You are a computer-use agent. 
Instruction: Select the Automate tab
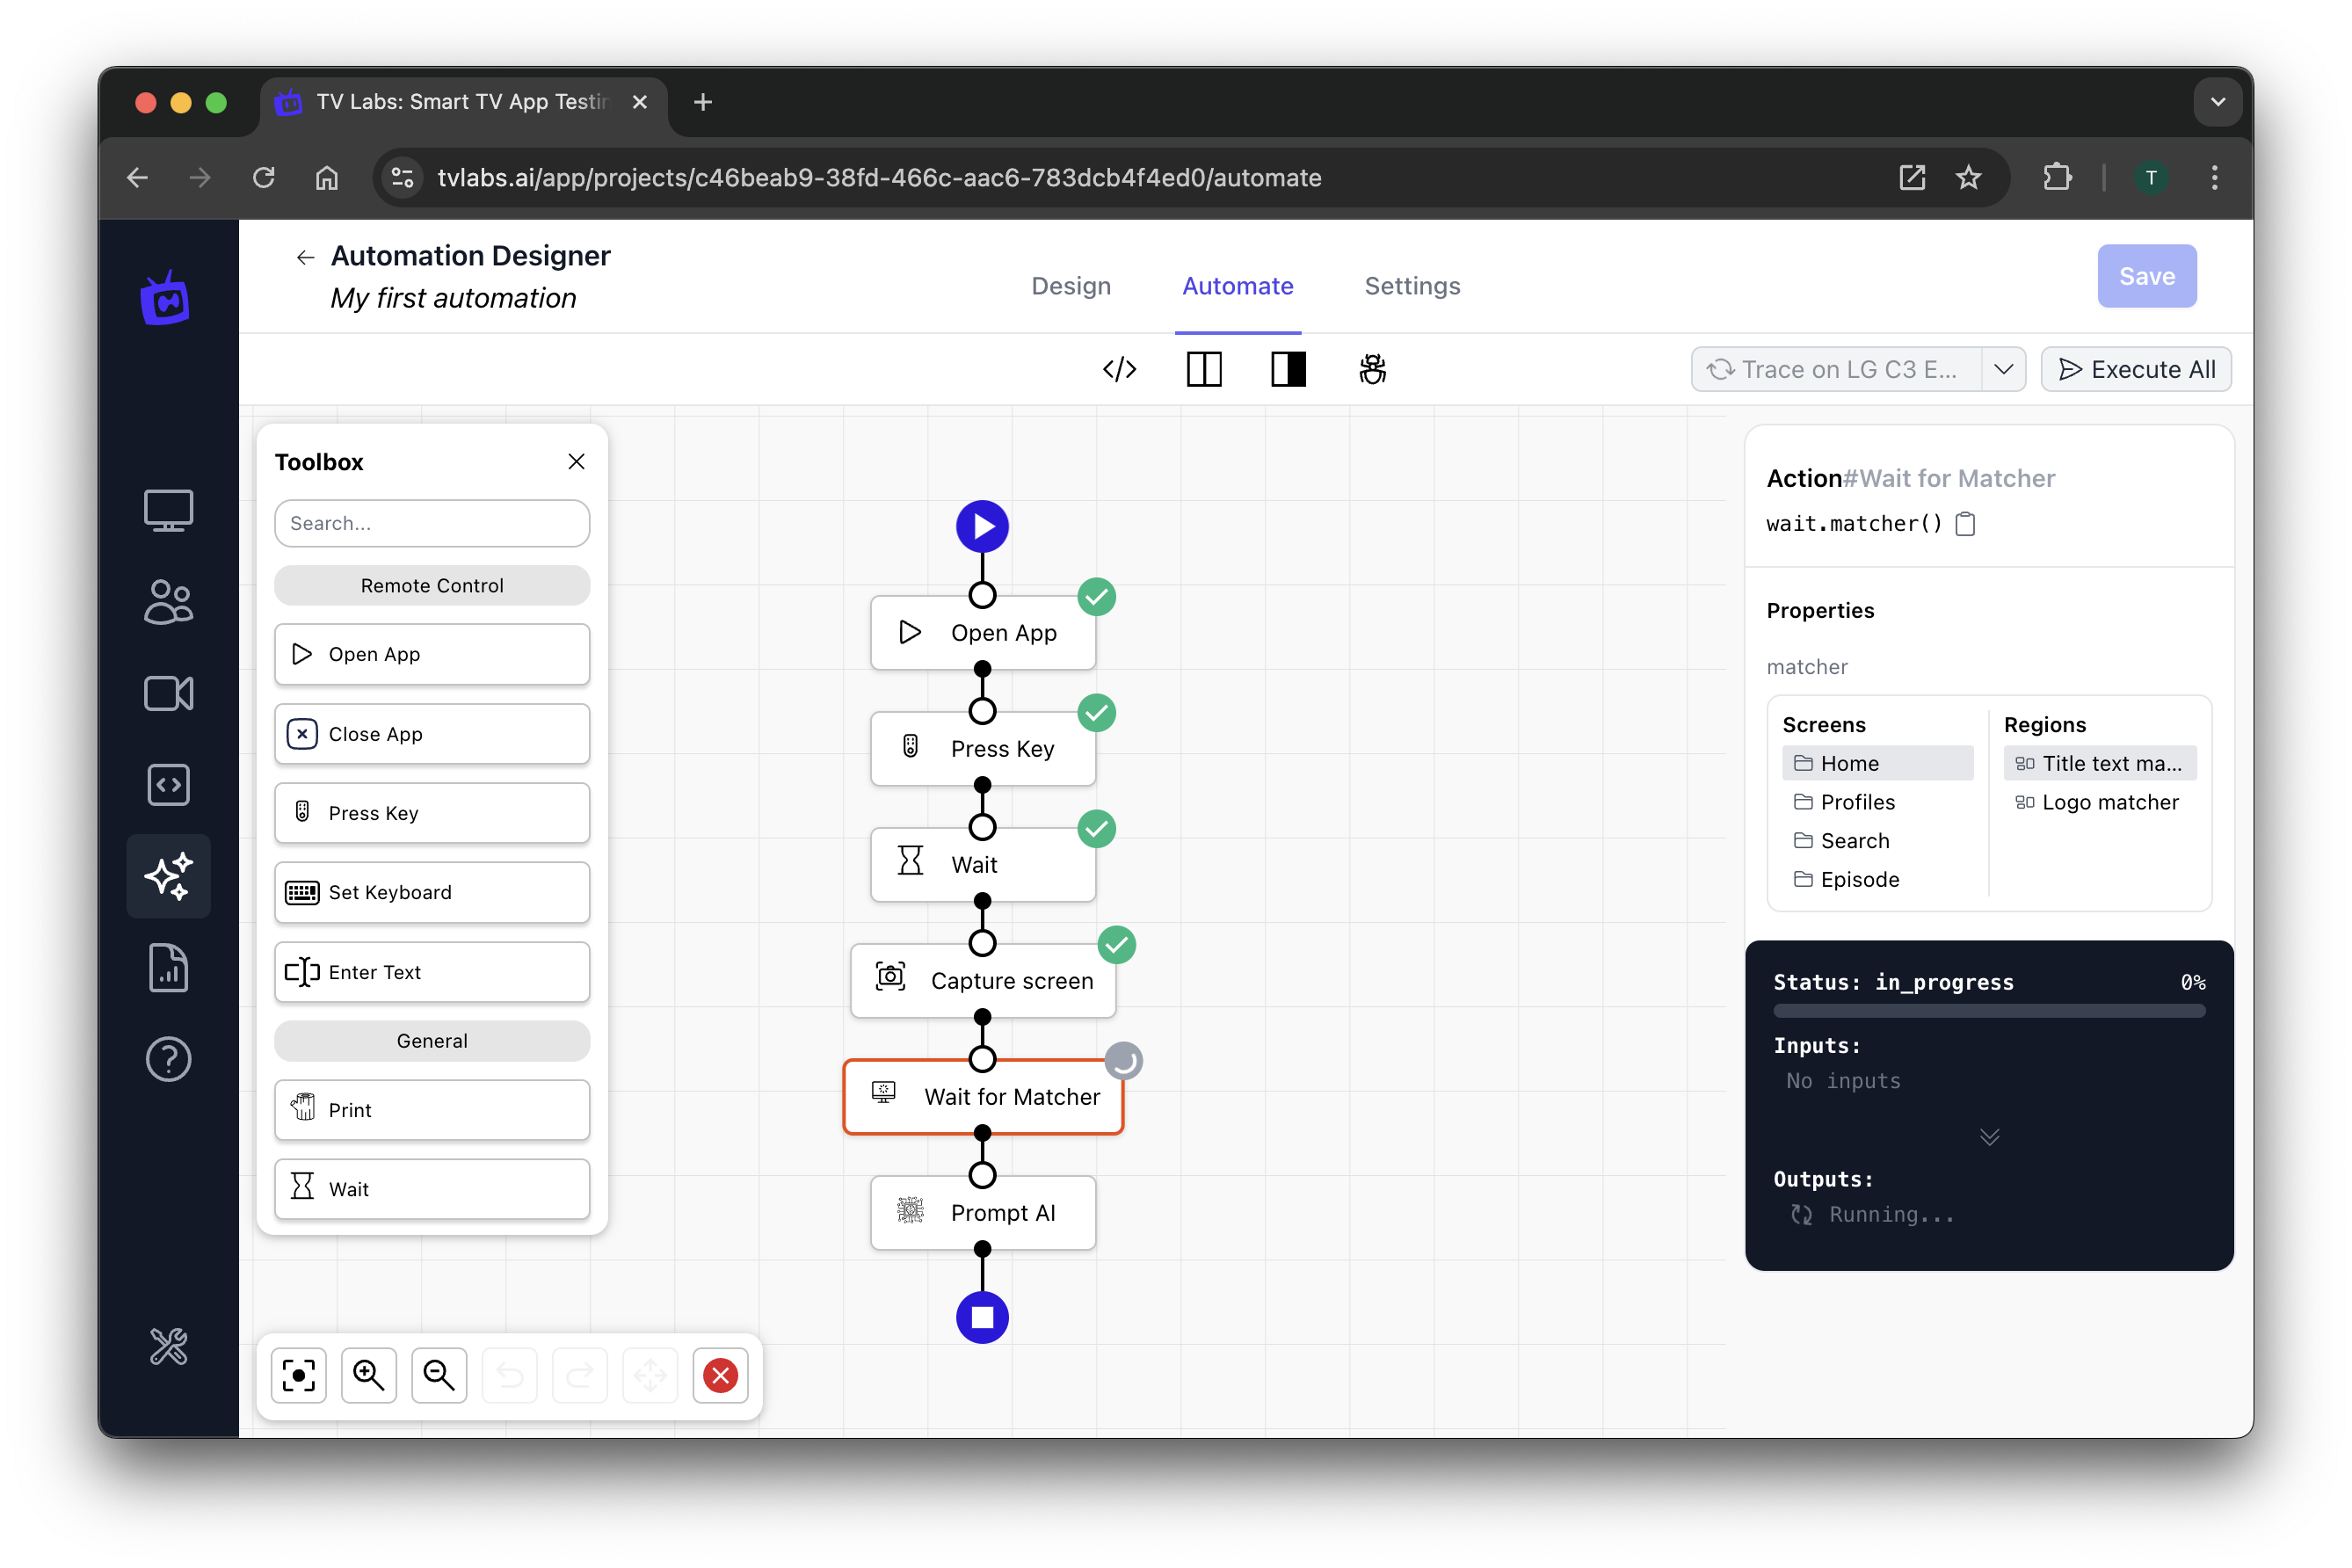(x=1238, y=286)
